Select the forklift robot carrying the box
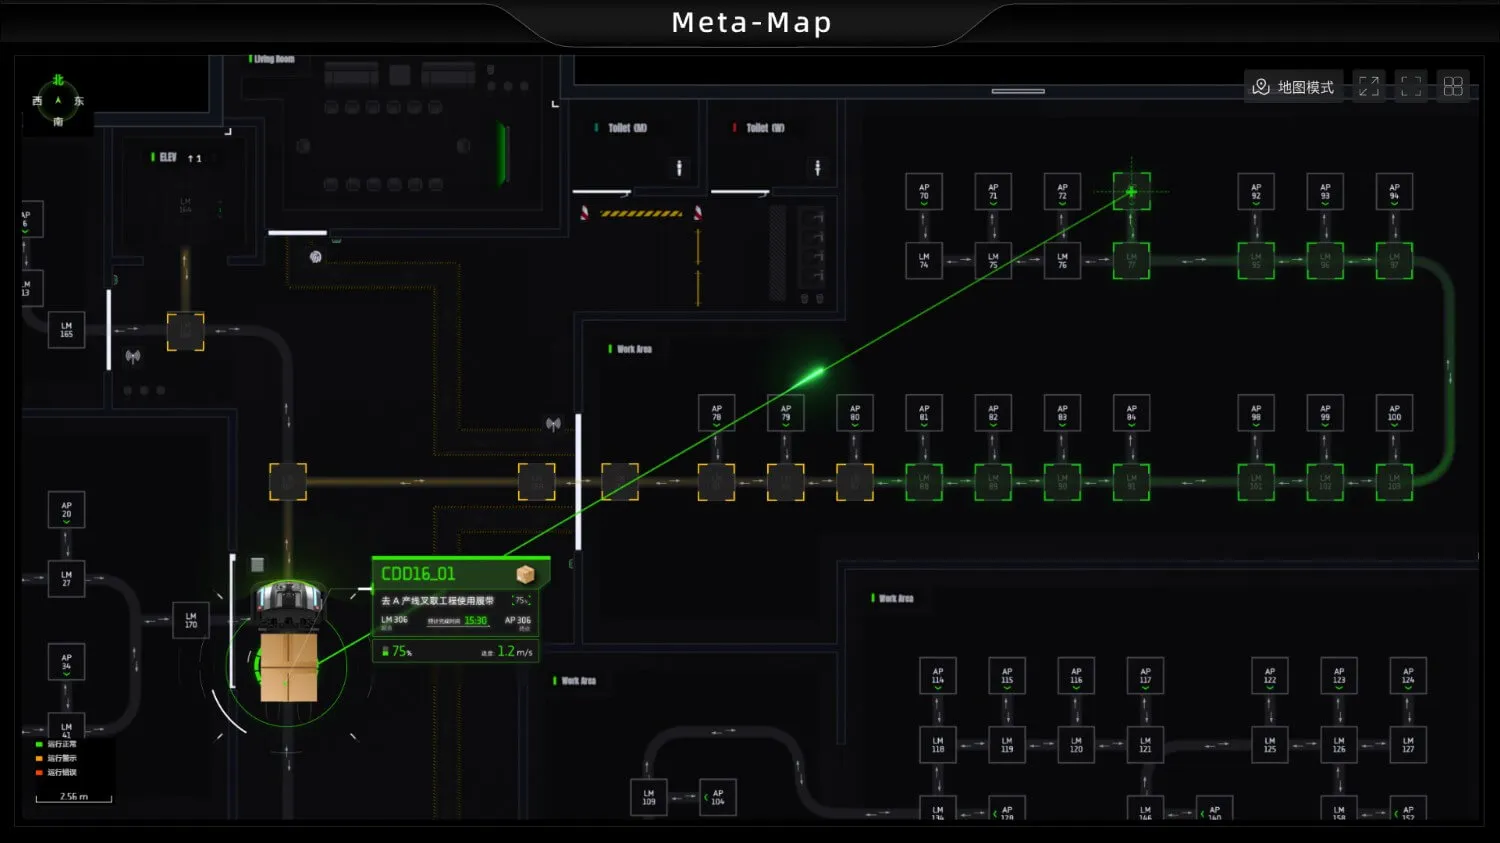1500x843 pixels. tap(288, 640)
